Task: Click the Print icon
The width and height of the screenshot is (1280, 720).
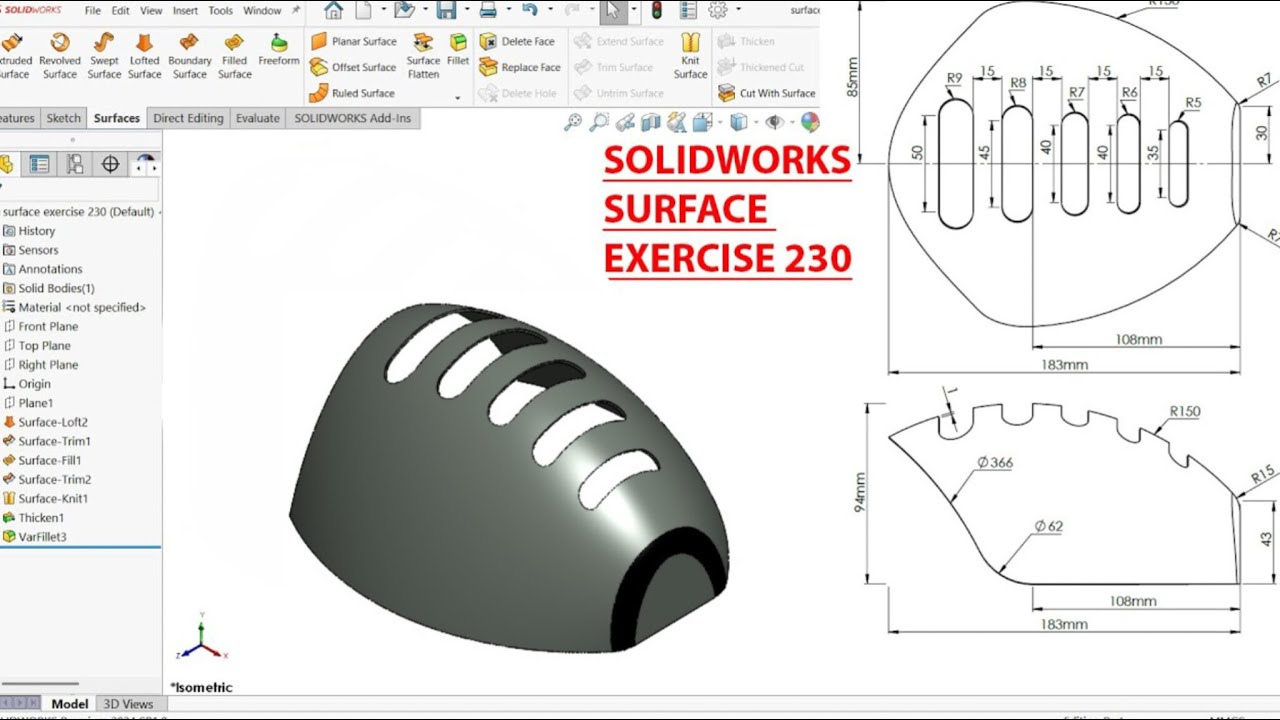Action: coord(488,11)
